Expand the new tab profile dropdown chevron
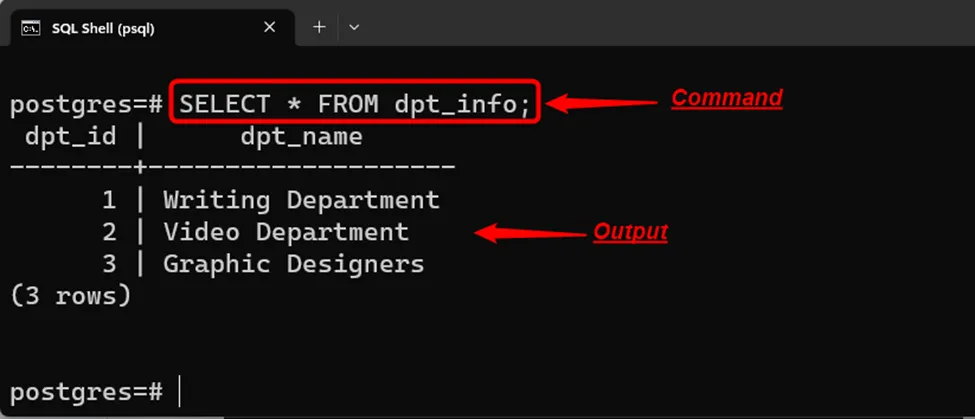975x419 pixels. pyautogui.click(x=353, y=27)
